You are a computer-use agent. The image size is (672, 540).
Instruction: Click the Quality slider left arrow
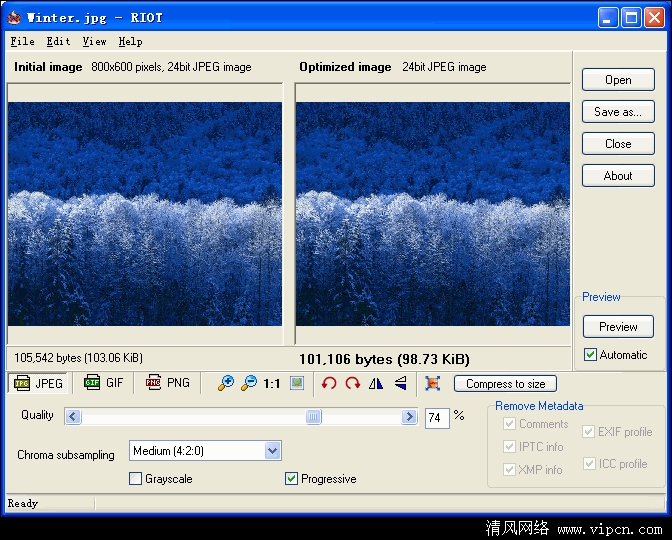coord(73,416)
